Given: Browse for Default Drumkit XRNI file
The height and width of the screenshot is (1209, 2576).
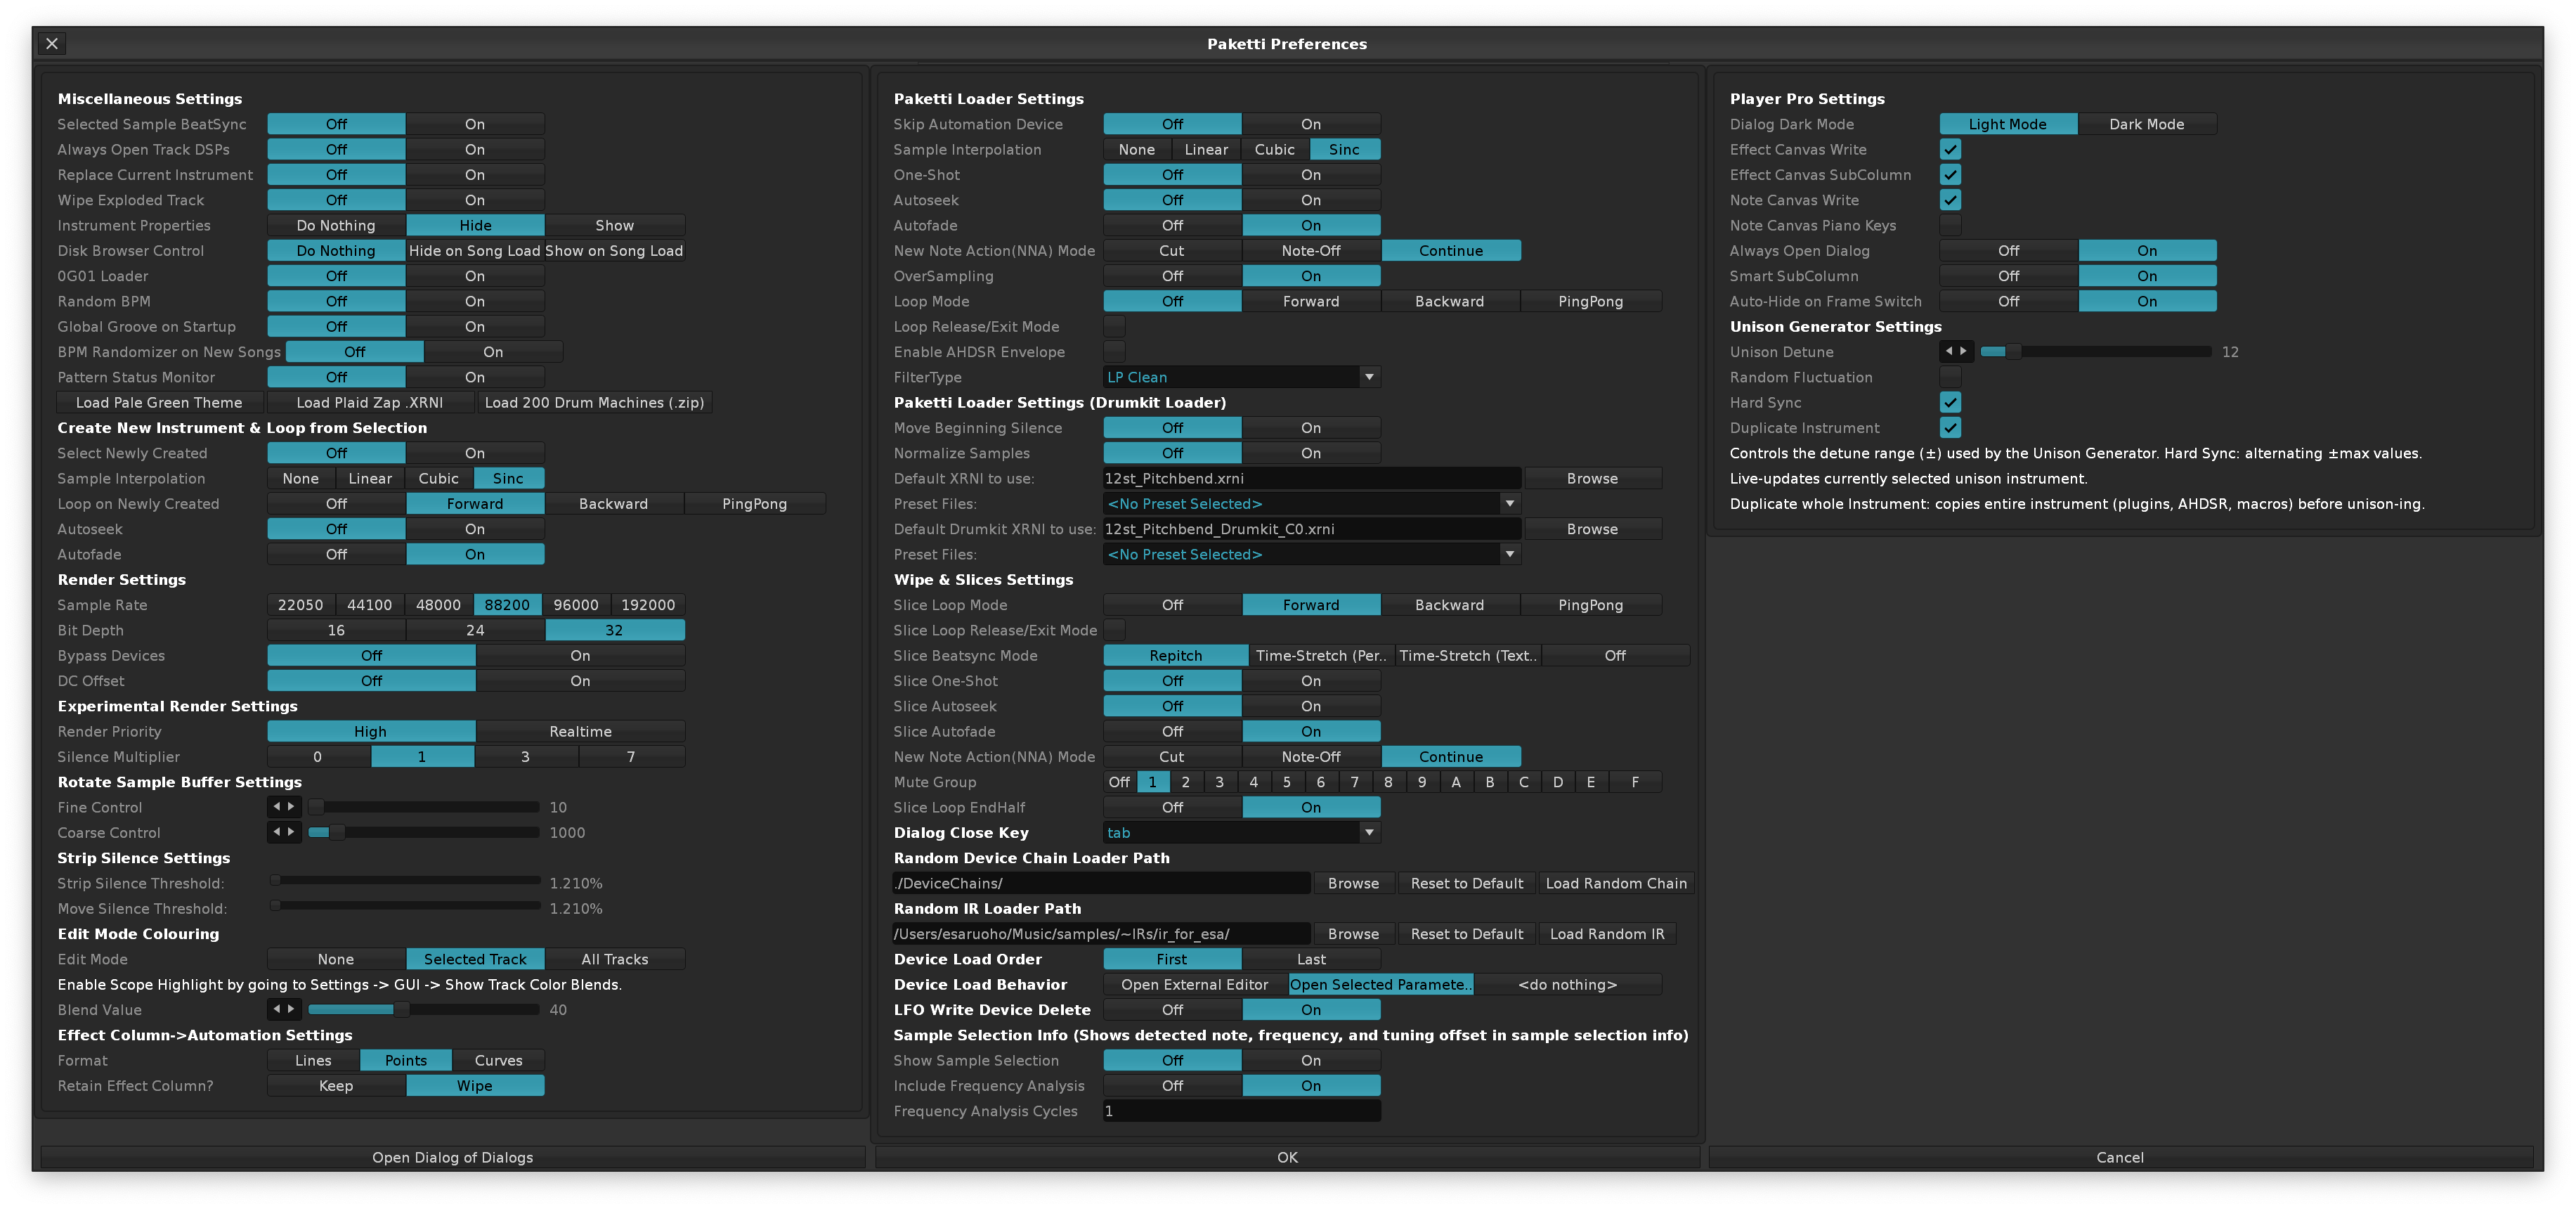Looking at the screenshot, I should point(1592,529).
